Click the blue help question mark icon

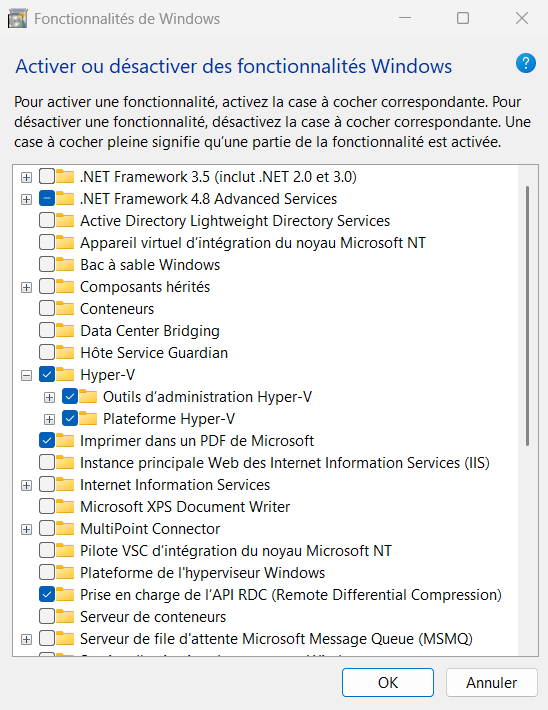point(525,63)
